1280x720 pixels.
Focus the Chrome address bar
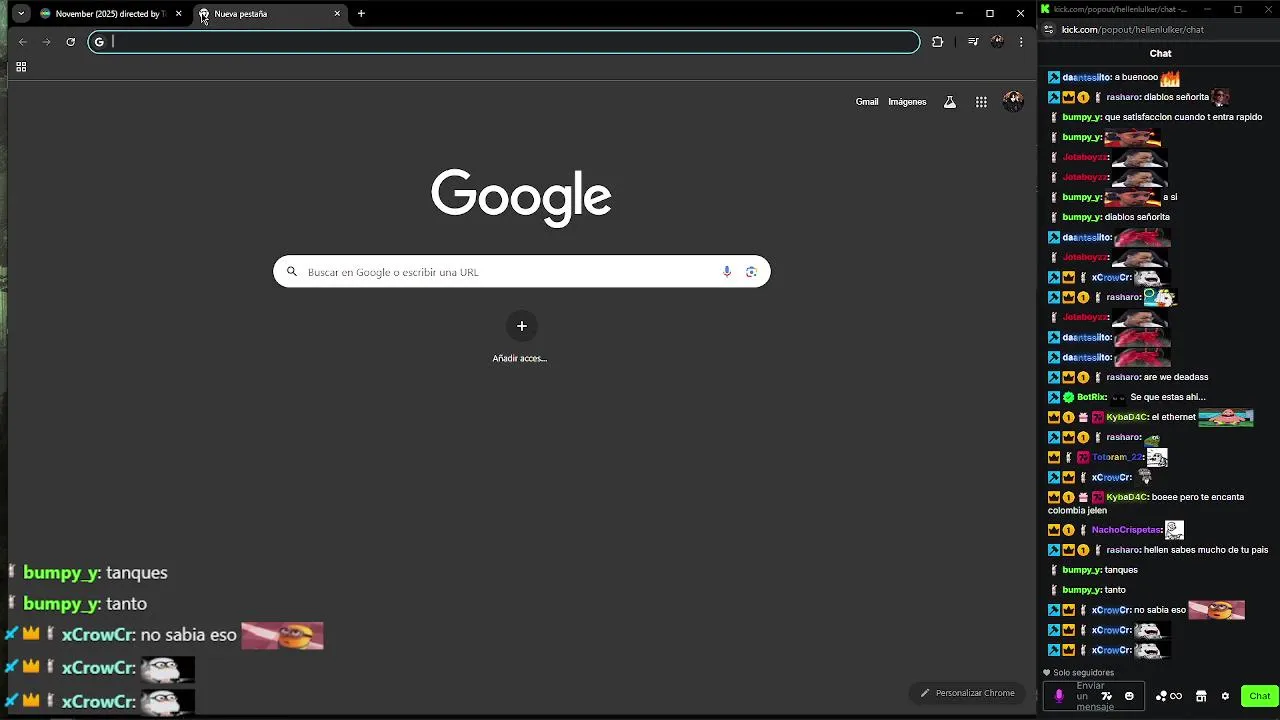[x=504, y=42]
